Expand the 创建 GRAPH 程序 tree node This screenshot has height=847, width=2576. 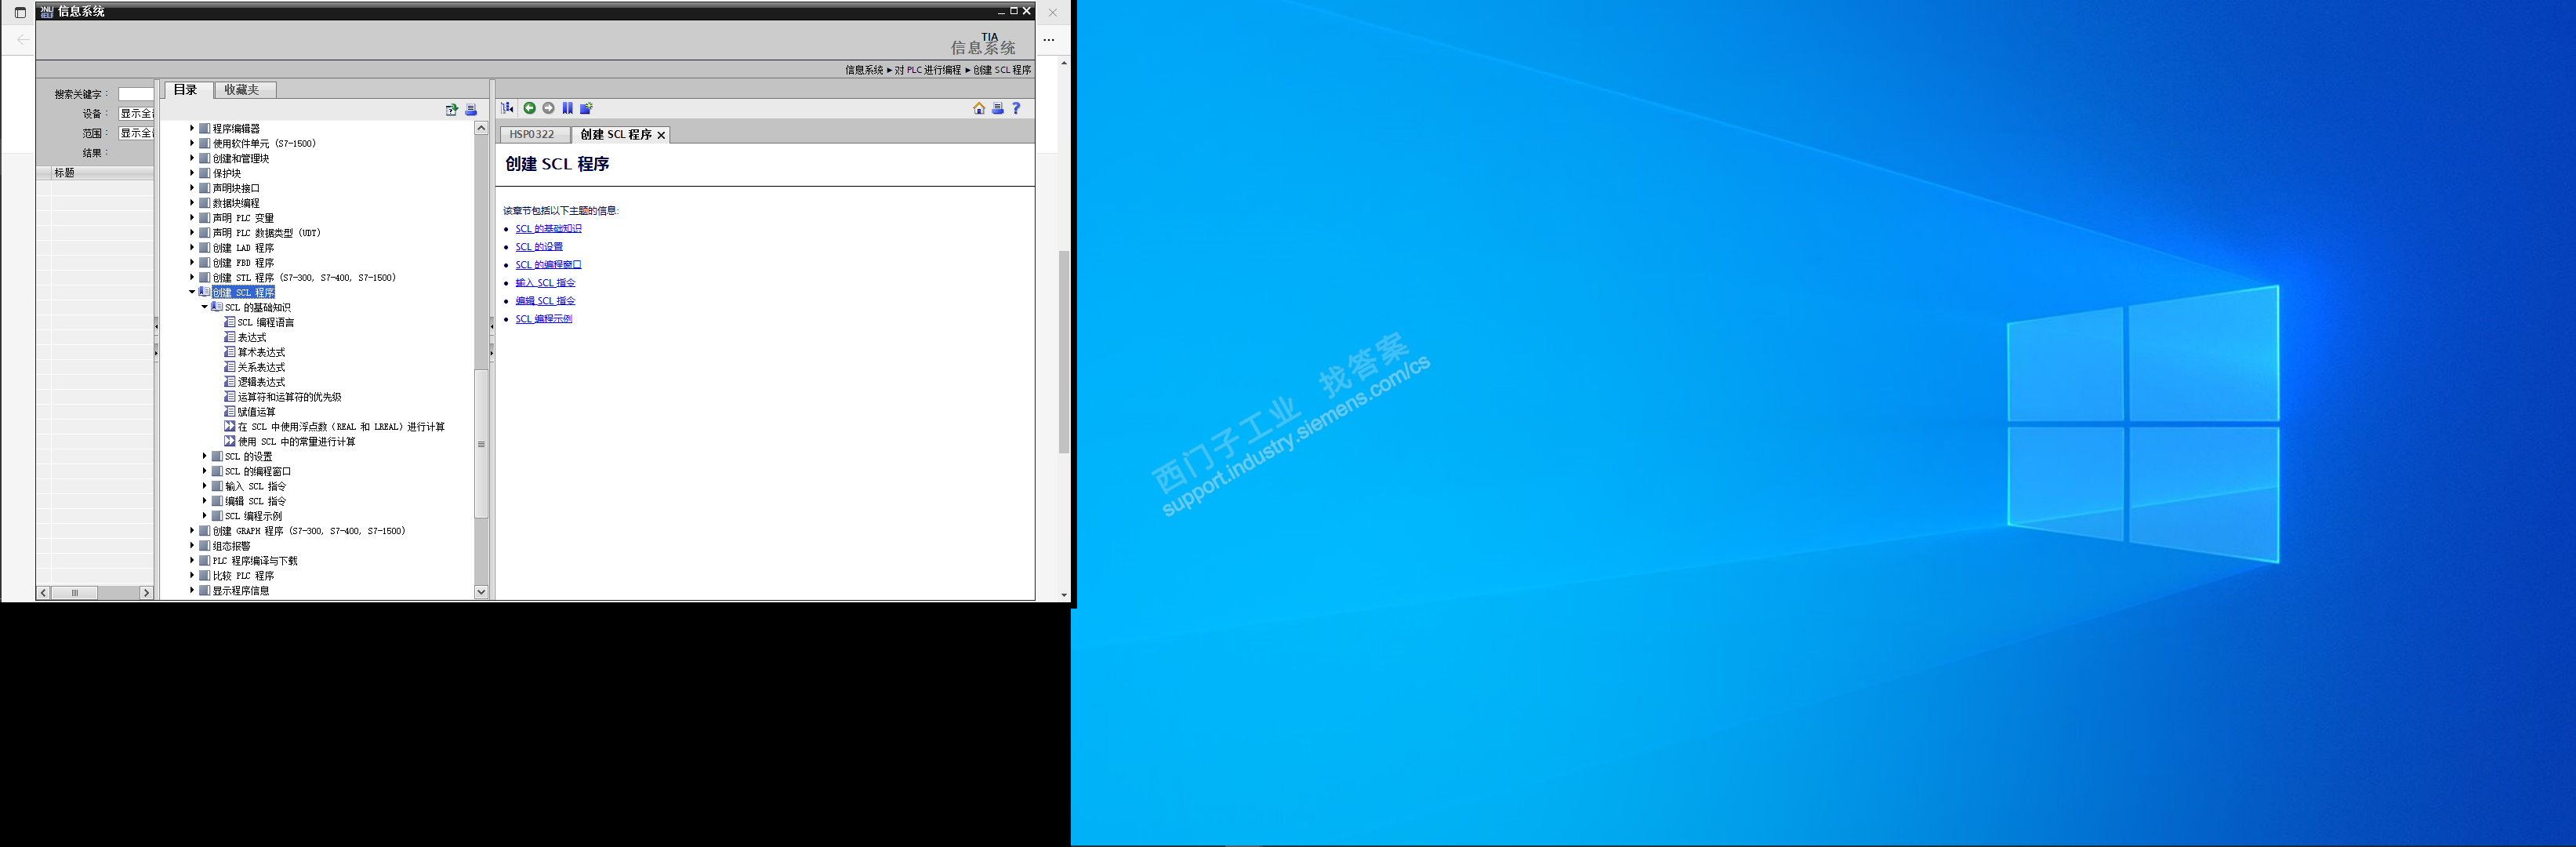click(192, 531)
